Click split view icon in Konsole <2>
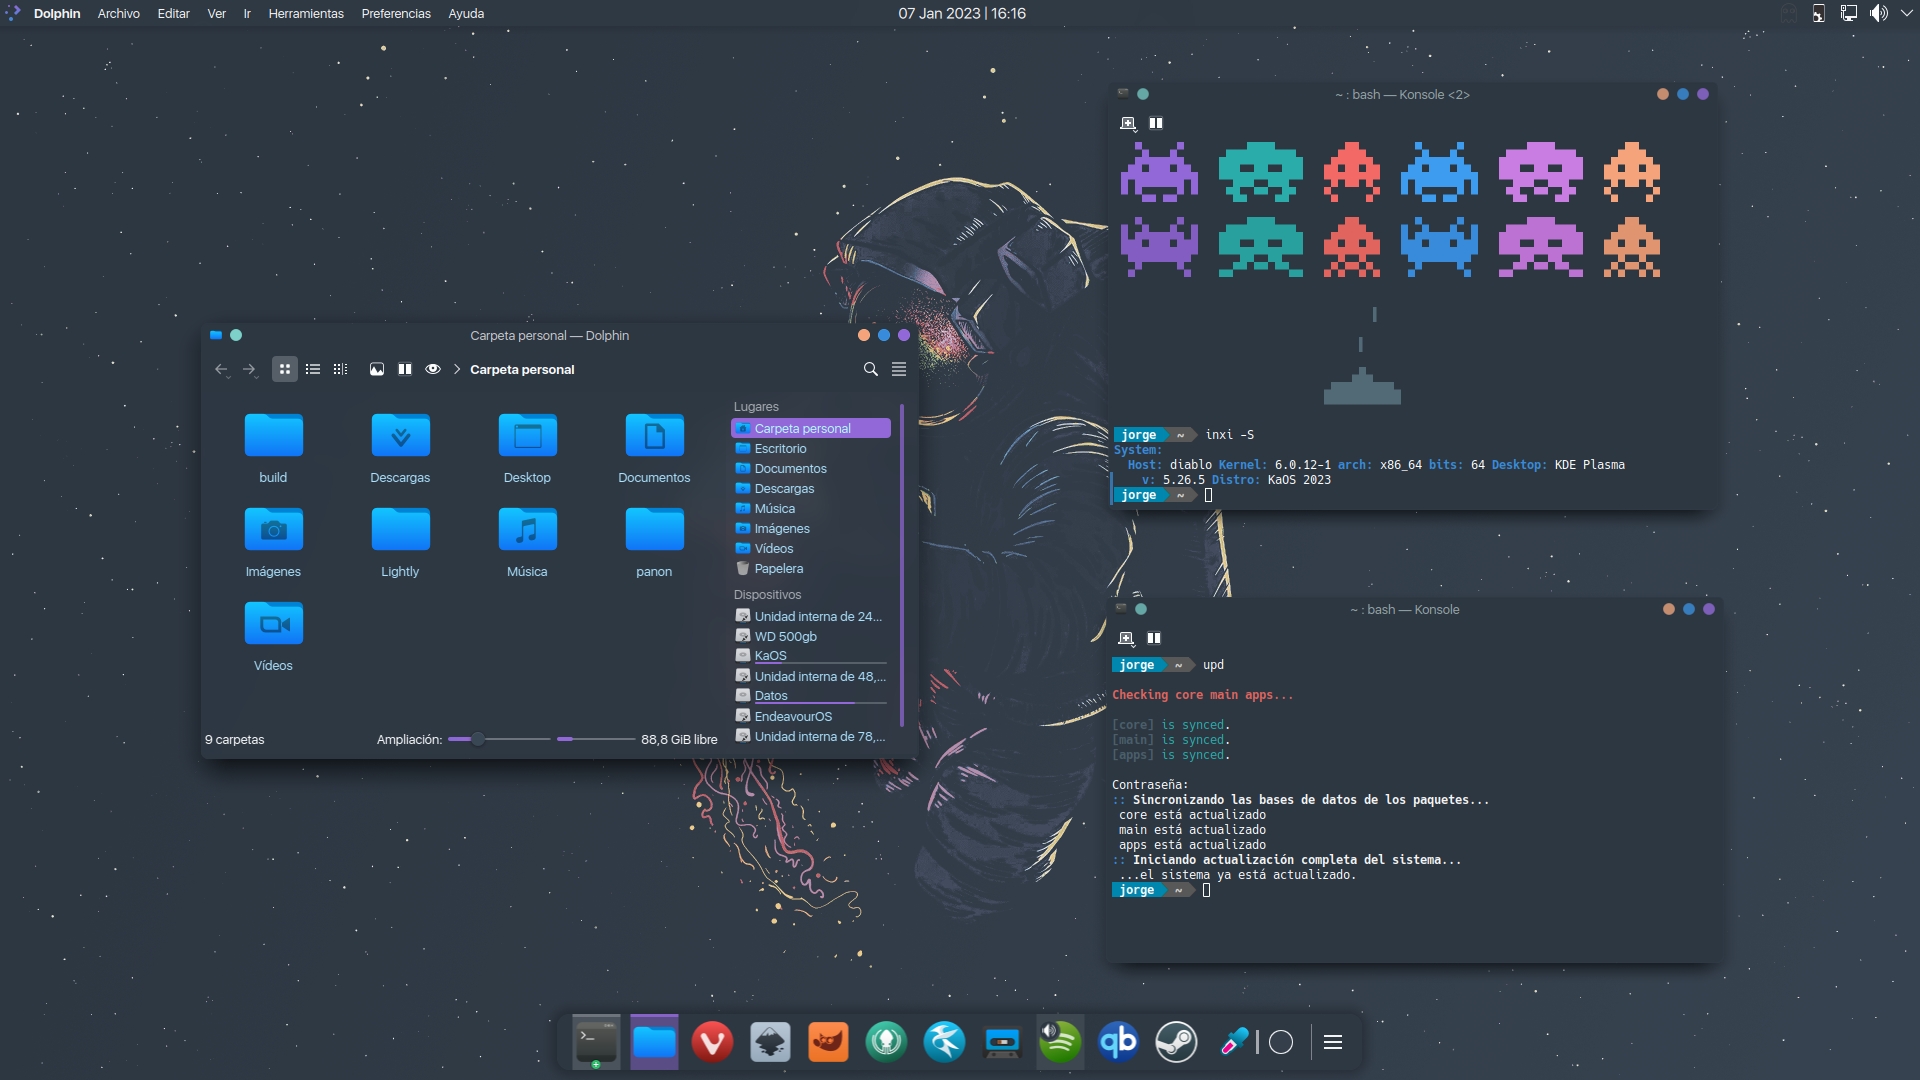This screenshot has height=1080, width=1920. [x=1156, y=123]
